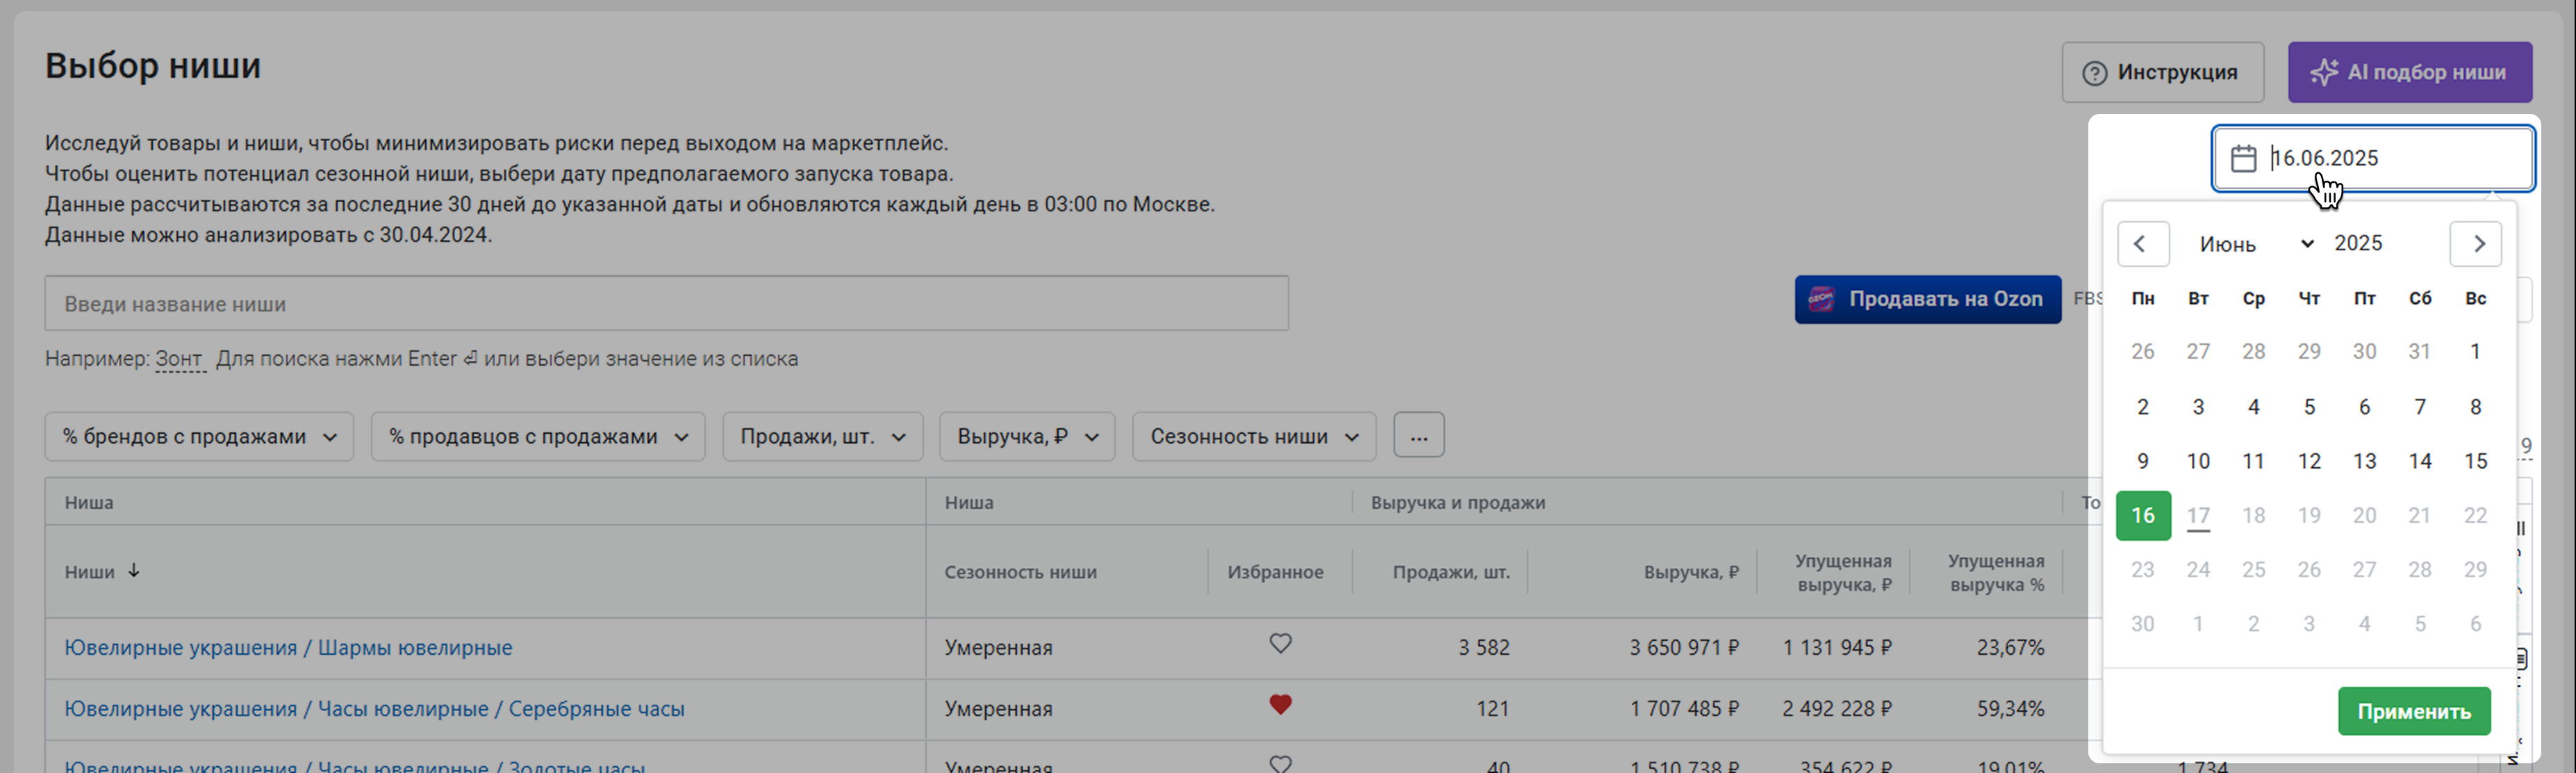
Task: Sort by the Ниши column arrow
Action: click(133, 571)
